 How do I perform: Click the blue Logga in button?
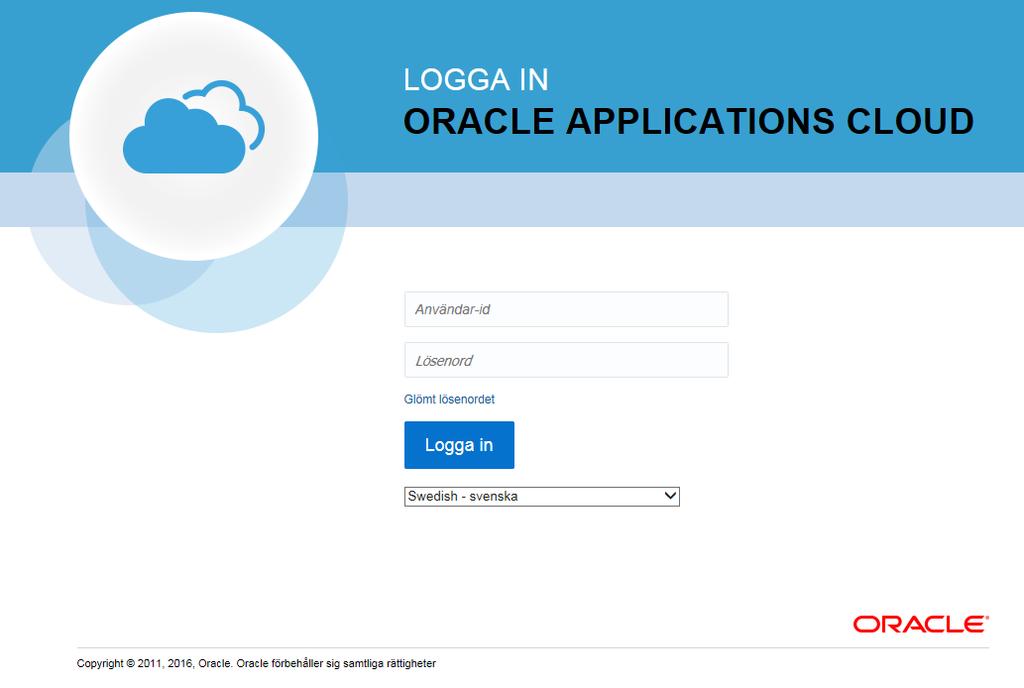pos(459,445)
